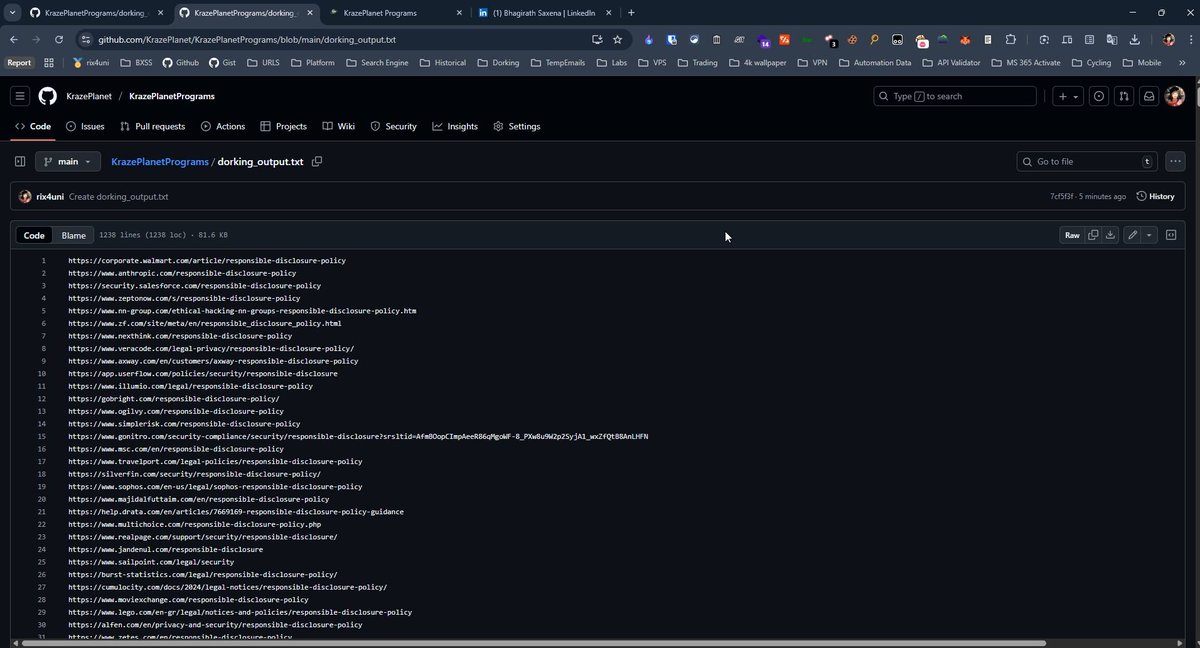Select the Code view toggle
1200x648 pixels.
[34, 235]
